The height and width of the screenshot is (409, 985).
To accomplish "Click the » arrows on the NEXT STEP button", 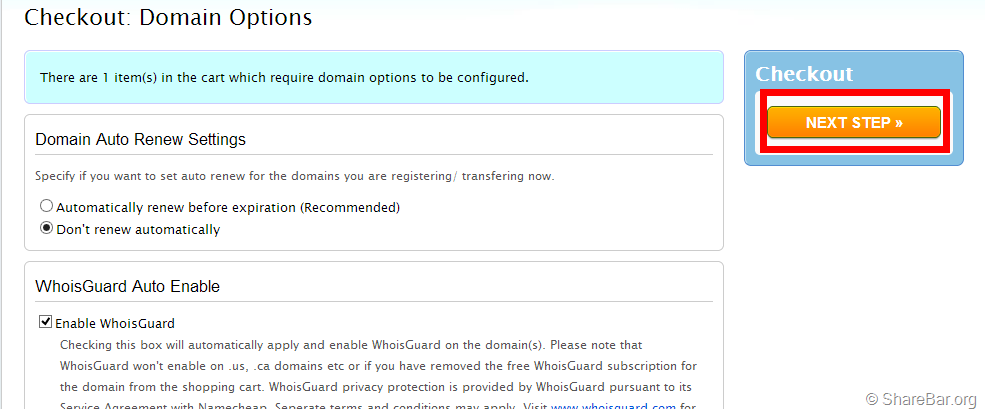I will coord(898,123).
